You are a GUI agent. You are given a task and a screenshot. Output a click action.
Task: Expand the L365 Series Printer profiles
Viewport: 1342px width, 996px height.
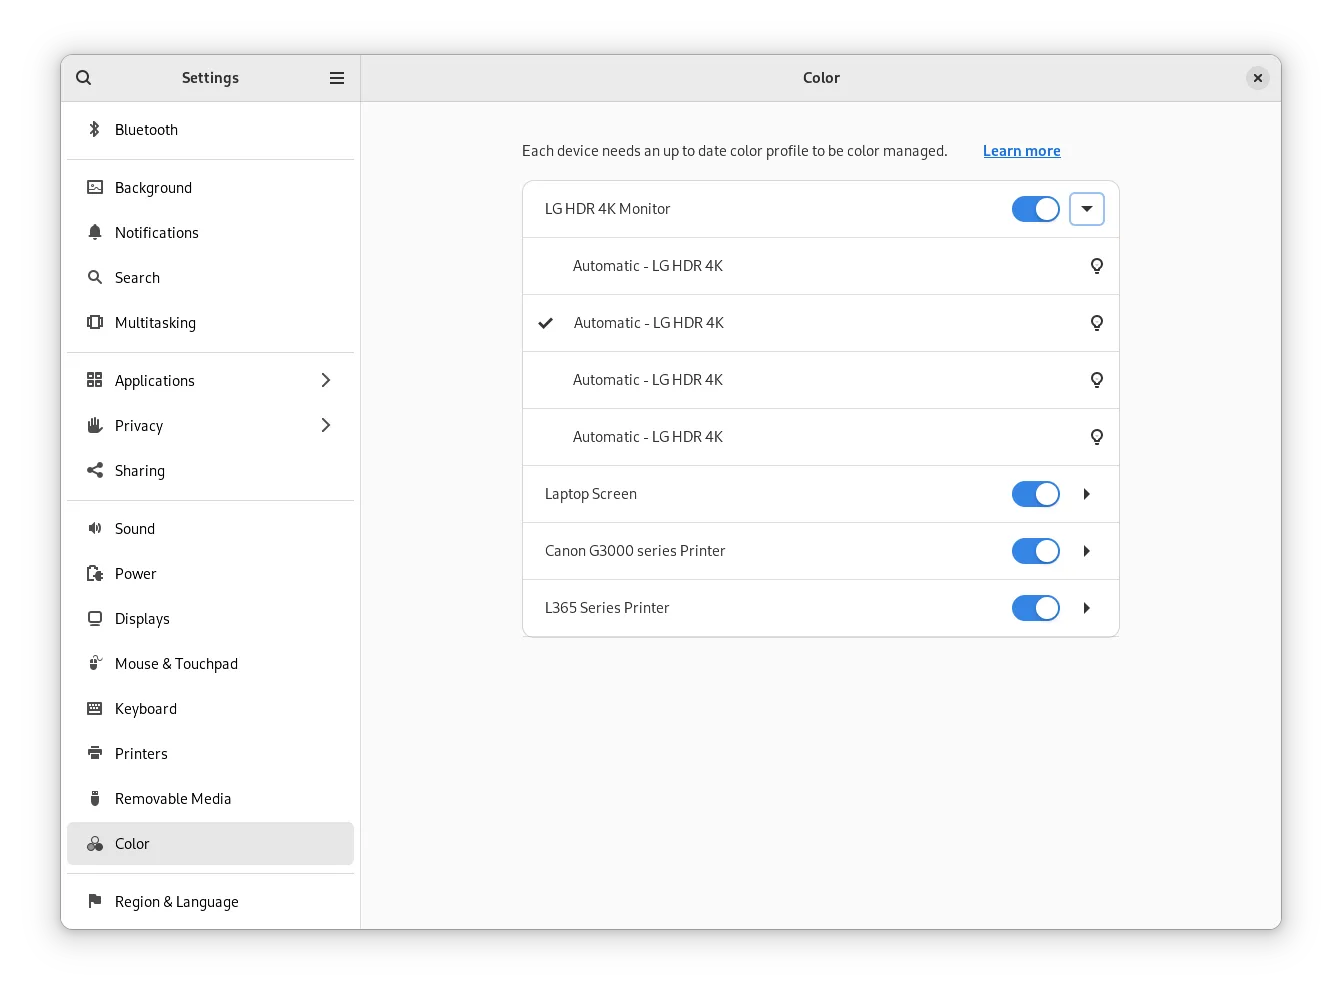(1086, 608)
